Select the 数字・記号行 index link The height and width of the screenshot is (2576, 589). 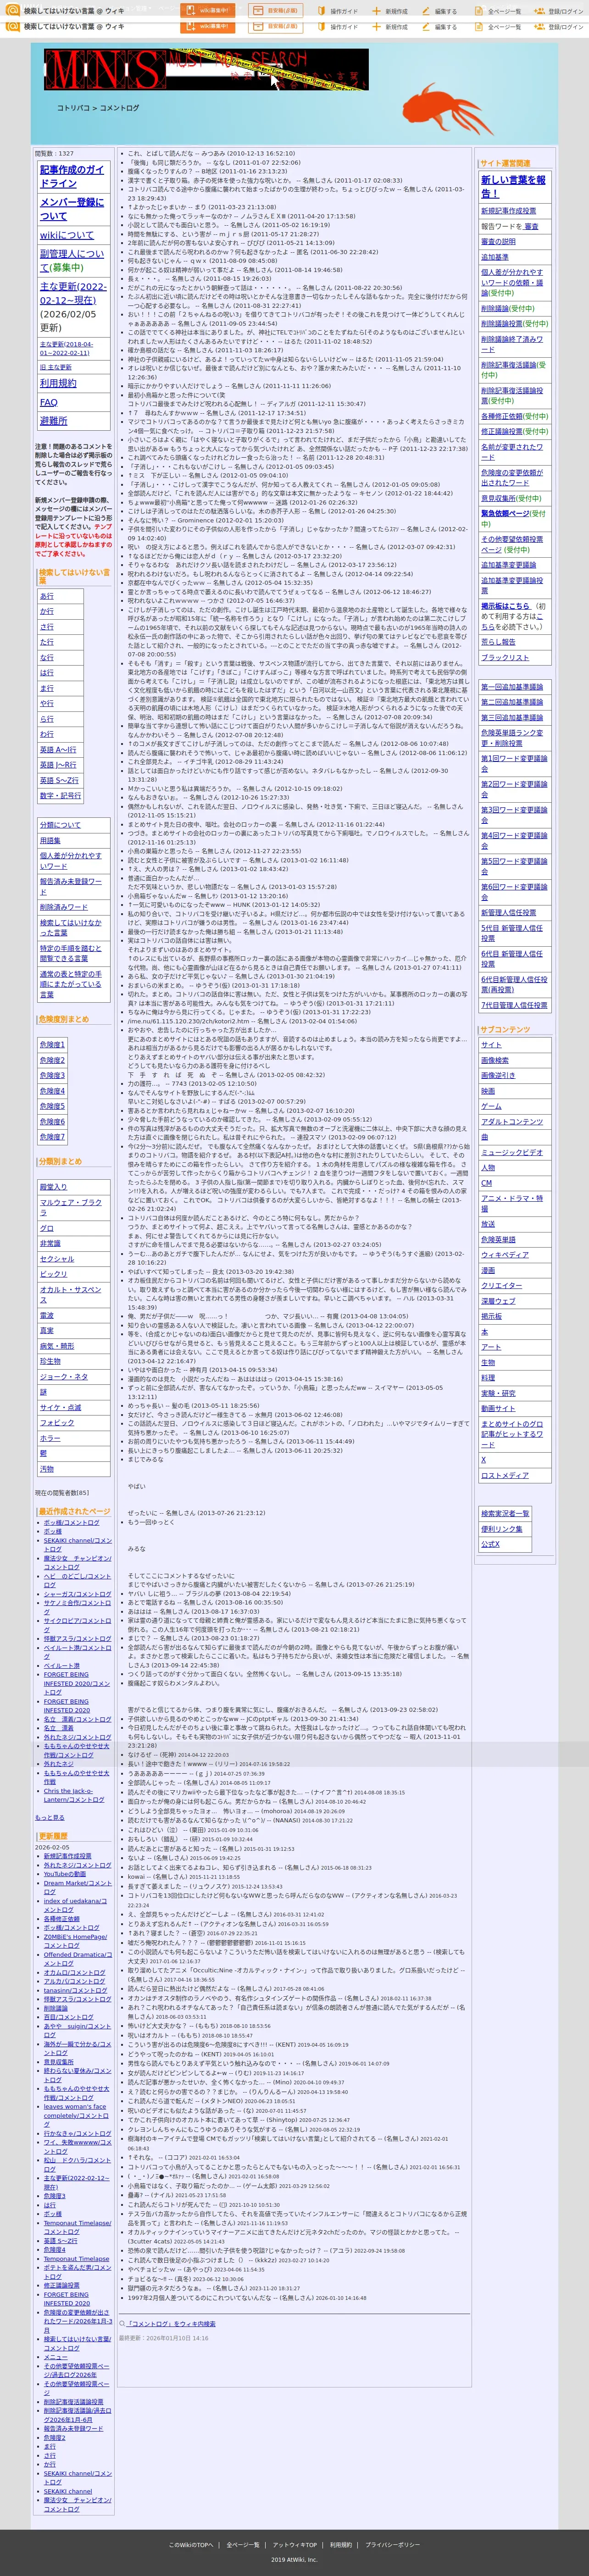(x=60, y=796)
